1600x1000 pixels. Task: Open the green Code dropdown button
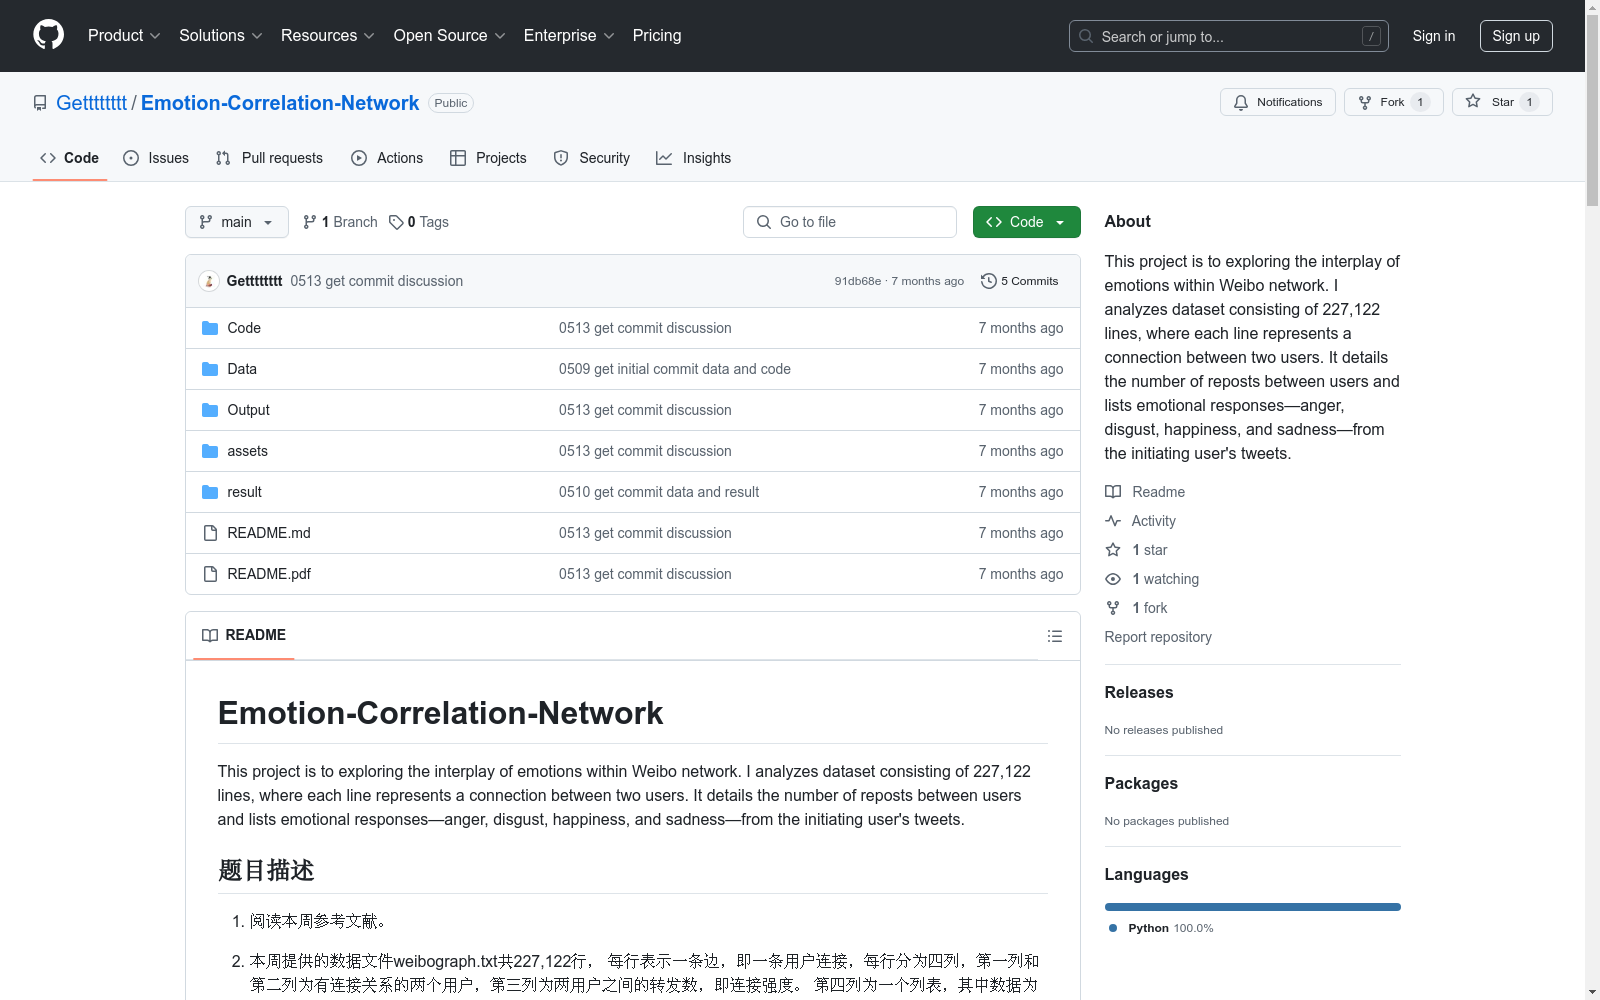[x=1027, y=222]
